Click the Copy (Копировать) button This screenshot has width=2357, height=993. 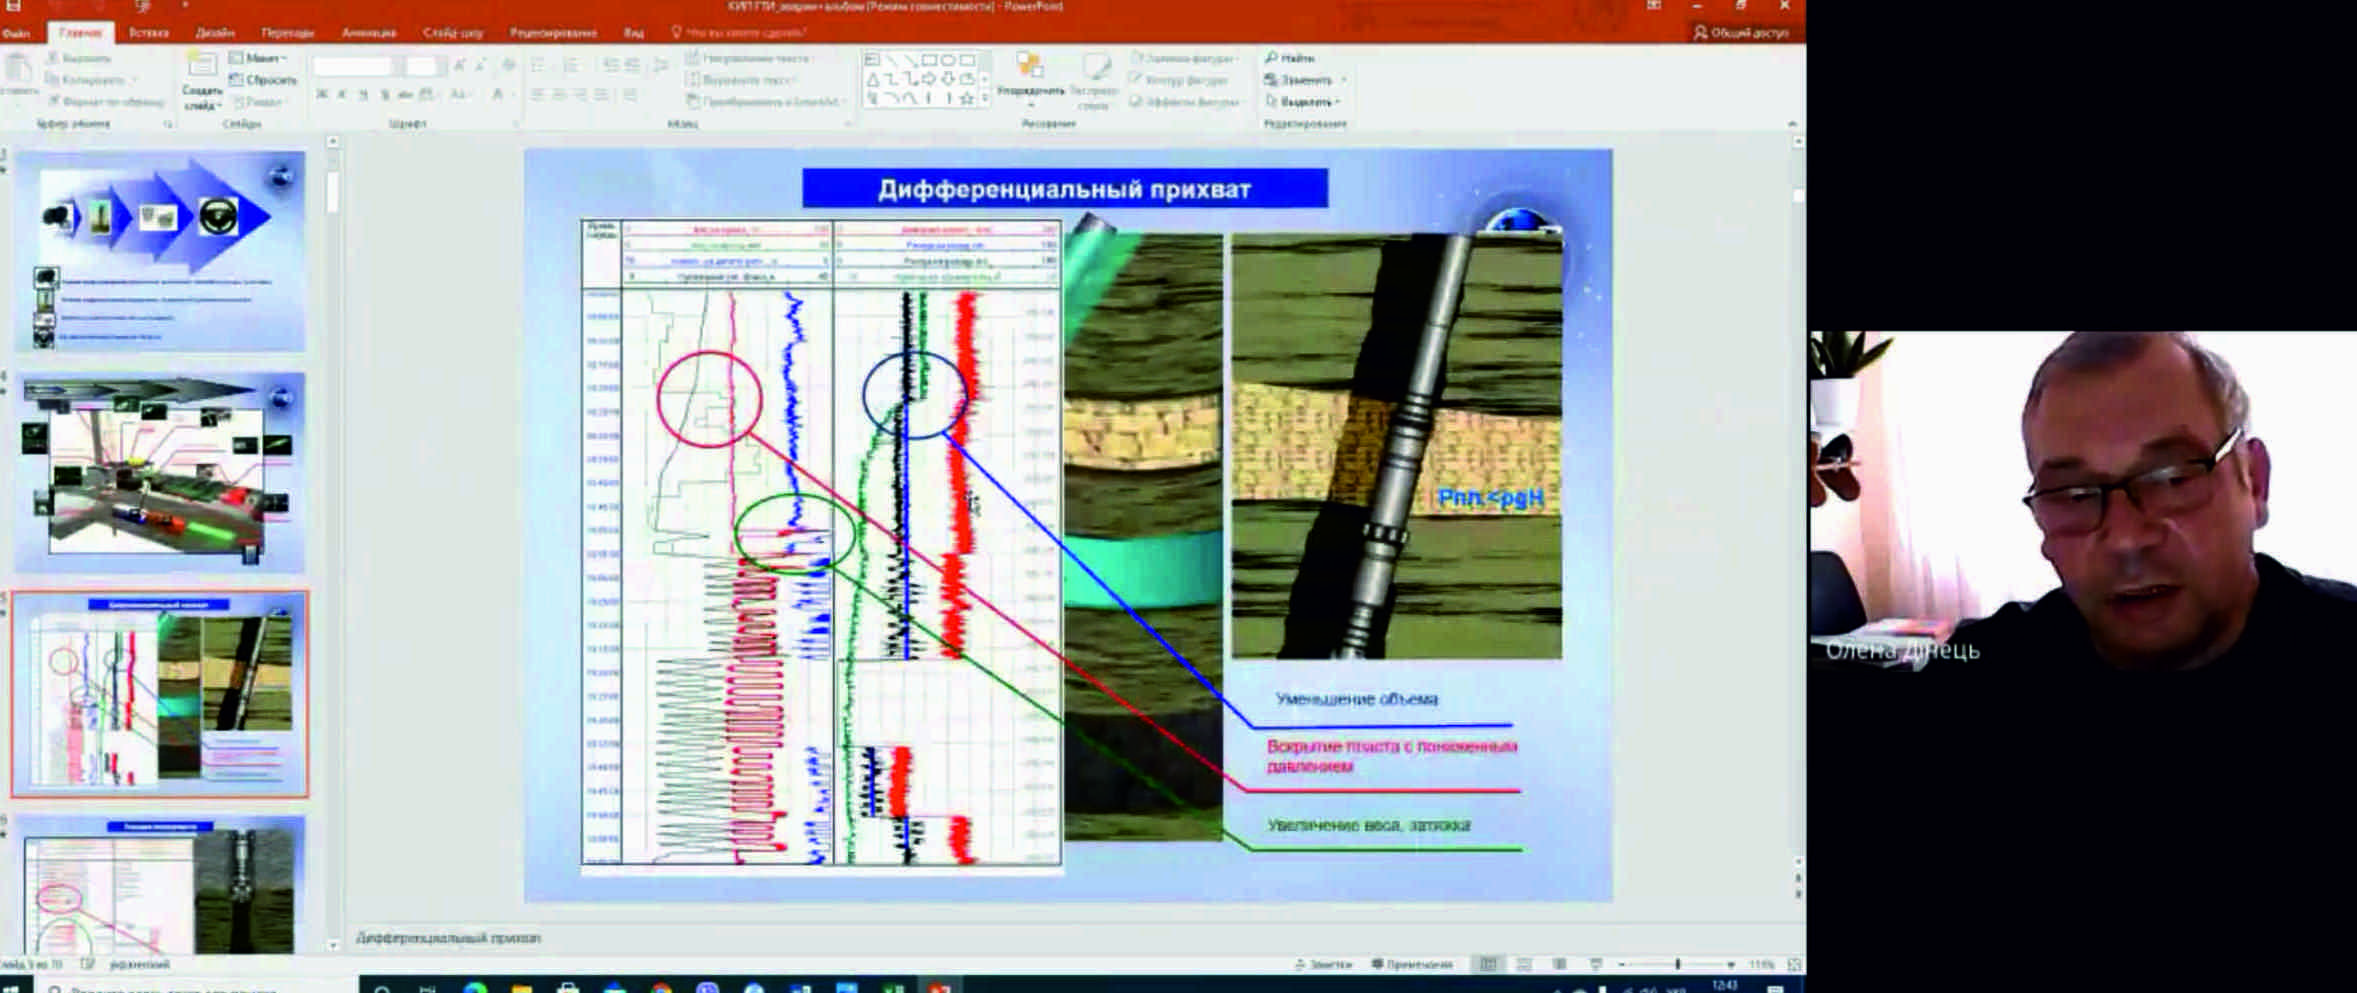(92, 80)
